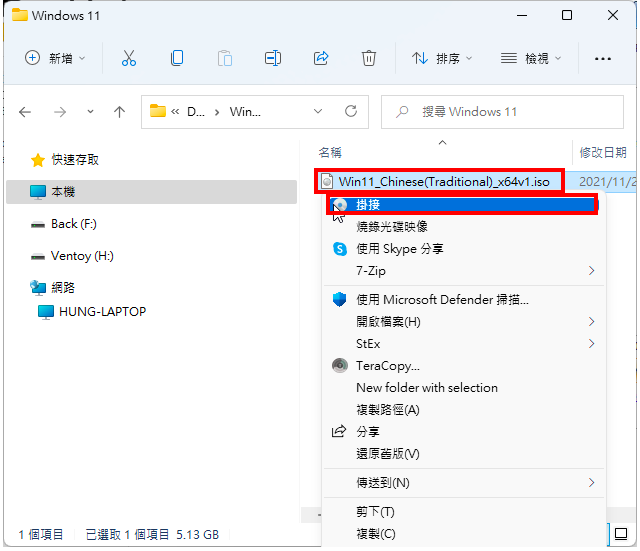640x551 pixels.
Task: Click the Paste clipboard icon
Action: coord(224,58)
